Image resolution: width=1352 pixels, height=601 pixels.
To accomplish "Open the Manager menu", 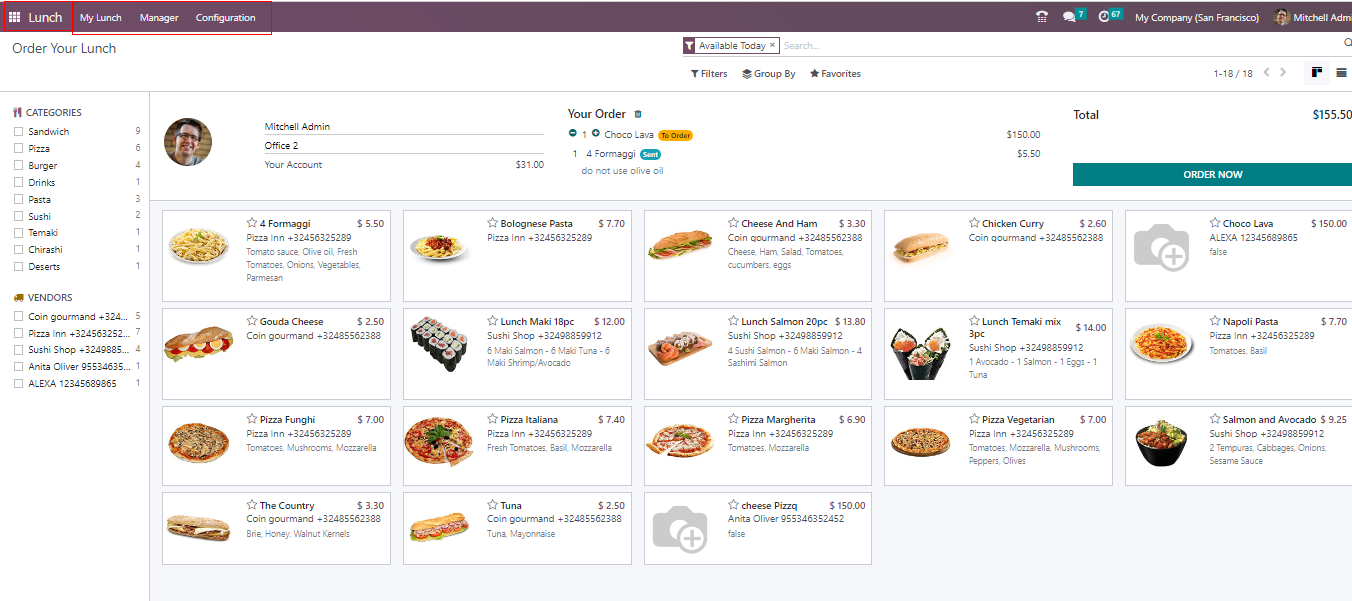I will [x=159, y=18].
